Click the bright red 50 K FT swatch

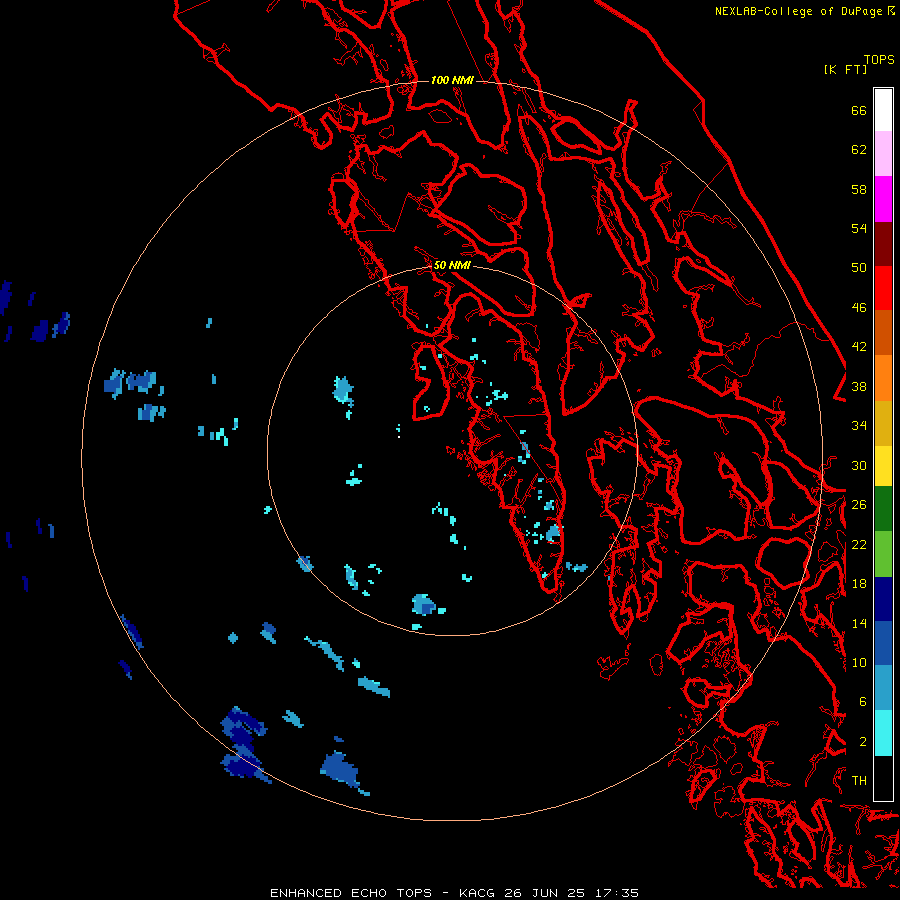click(x=883, y=288)
